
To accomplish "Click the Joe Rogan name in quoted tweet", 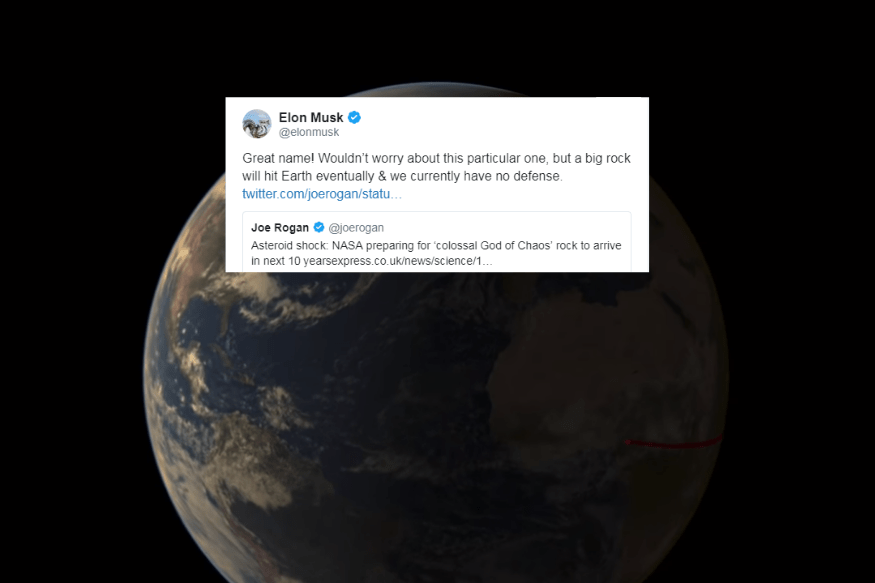I will point(280,228).
